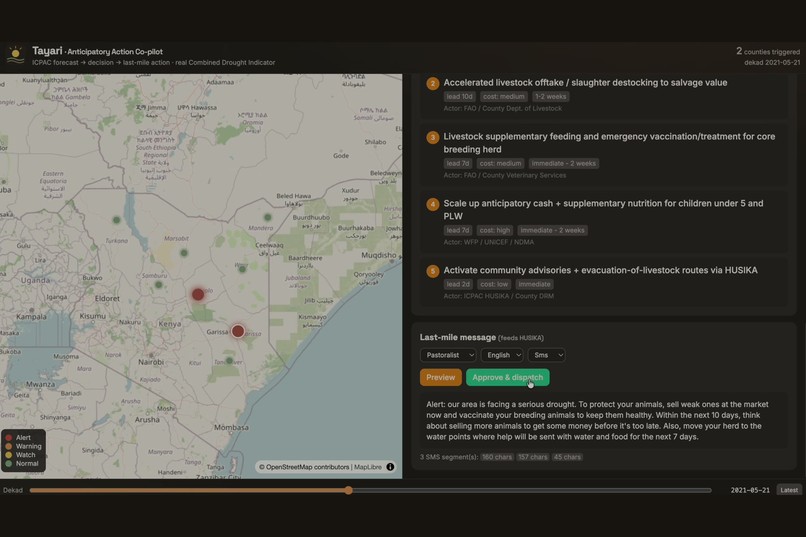Click the Preview button

441,377
